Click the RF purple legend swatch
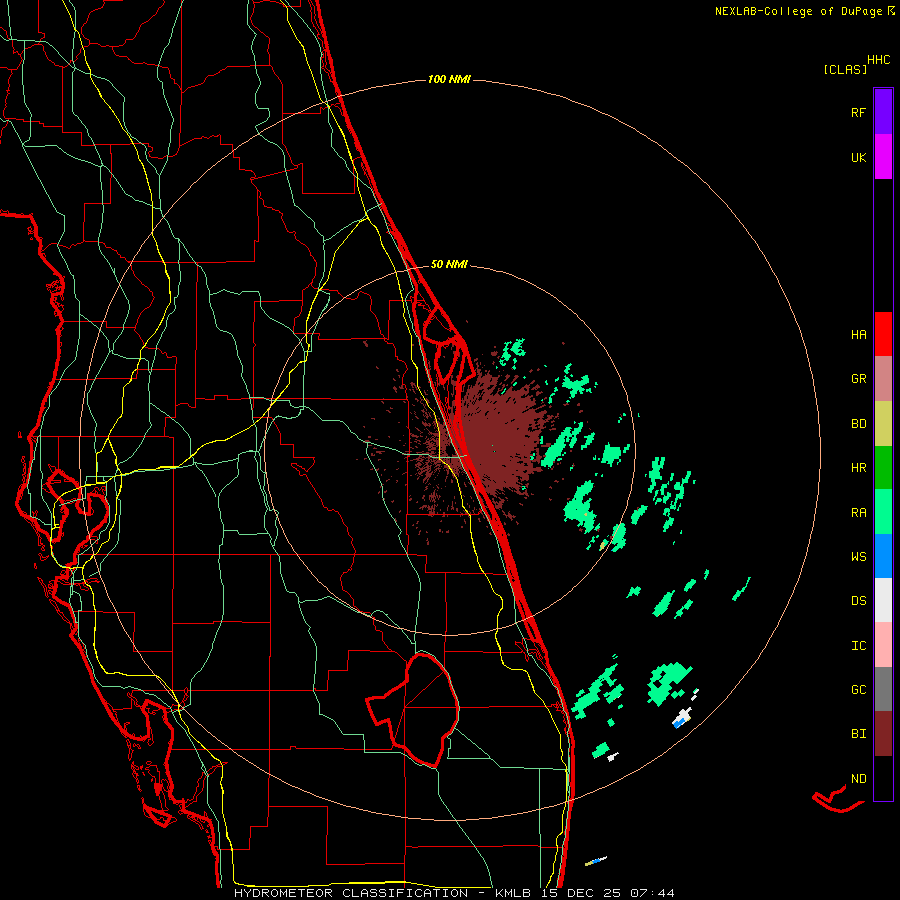The image size is (900, 900). pos(883,112)
